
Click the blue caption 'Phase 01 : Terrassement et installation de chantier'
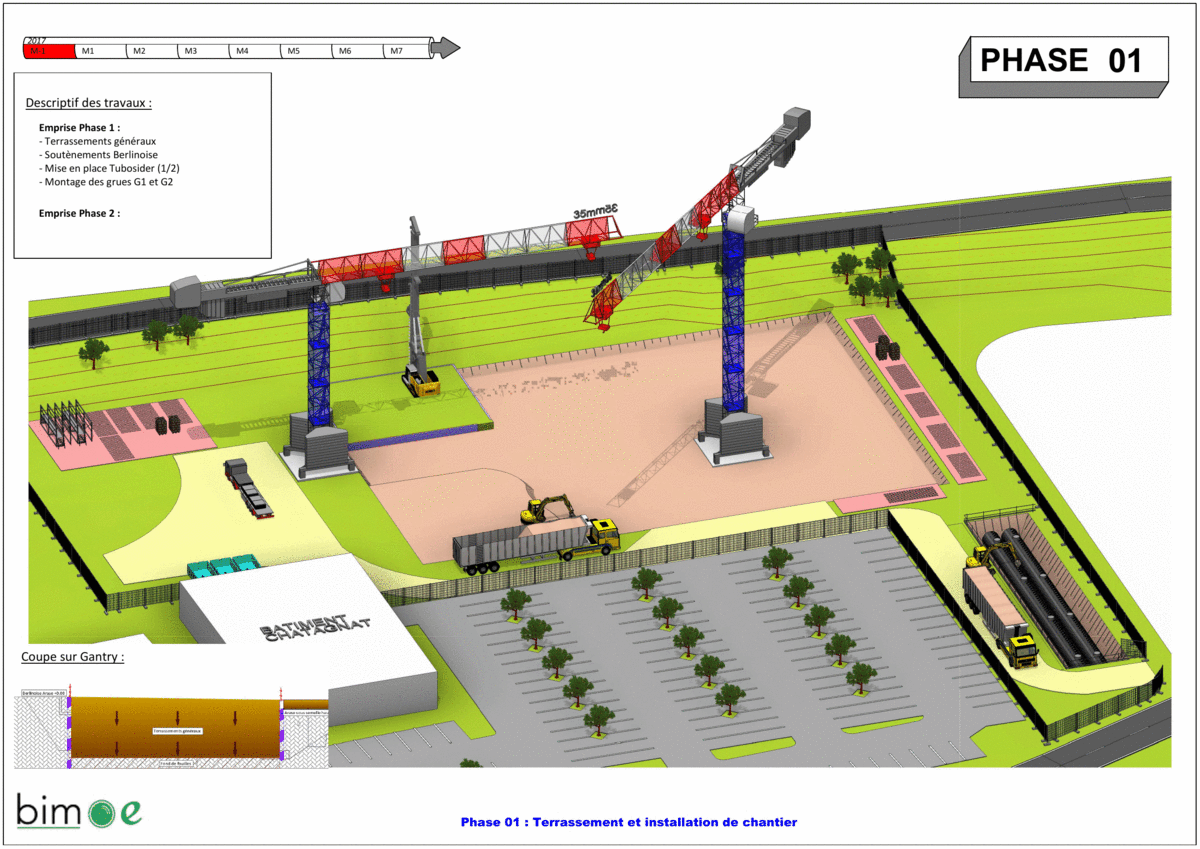pos(629,822)
